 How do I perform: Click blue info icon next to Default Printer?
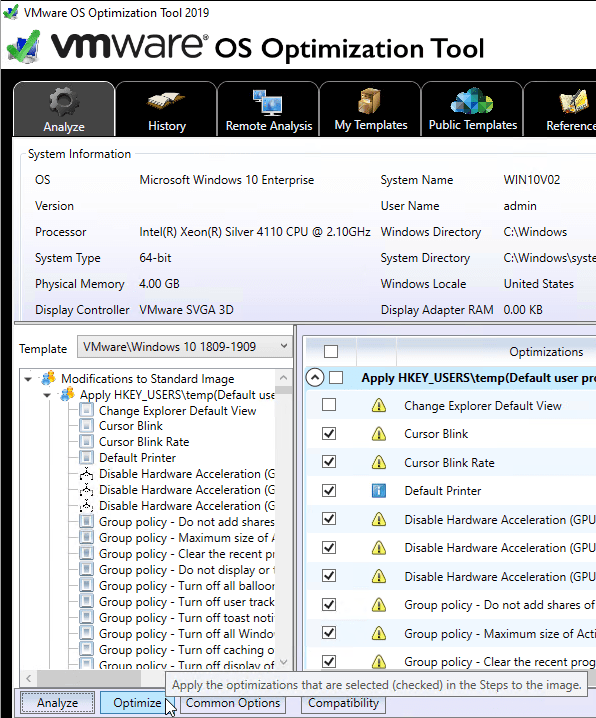(x=379, y=491)
